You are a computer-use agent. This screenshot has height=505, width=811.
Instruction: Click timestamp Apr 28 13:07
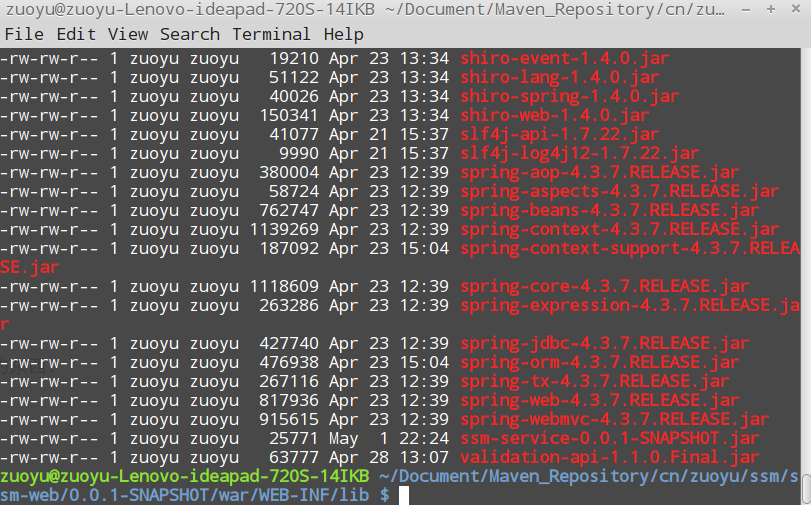[x=389, y=458]
